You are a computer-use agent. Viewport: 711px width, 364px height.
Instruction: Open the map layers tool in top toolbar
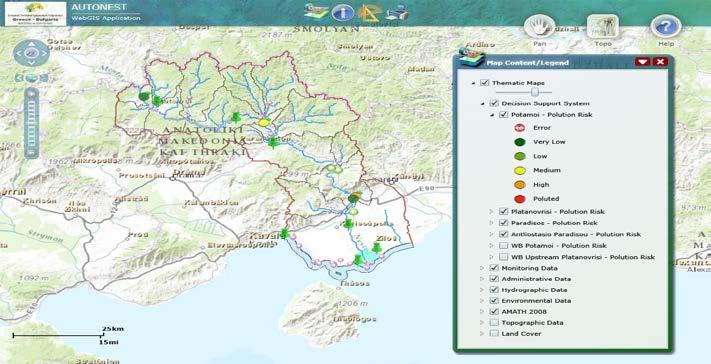[317, 12]
